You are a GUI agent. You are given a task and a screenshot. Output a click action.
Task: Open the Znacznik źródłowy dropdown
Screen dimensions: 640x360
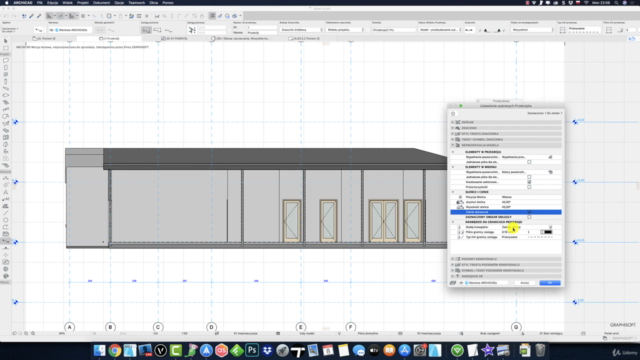tap(301, 30)
